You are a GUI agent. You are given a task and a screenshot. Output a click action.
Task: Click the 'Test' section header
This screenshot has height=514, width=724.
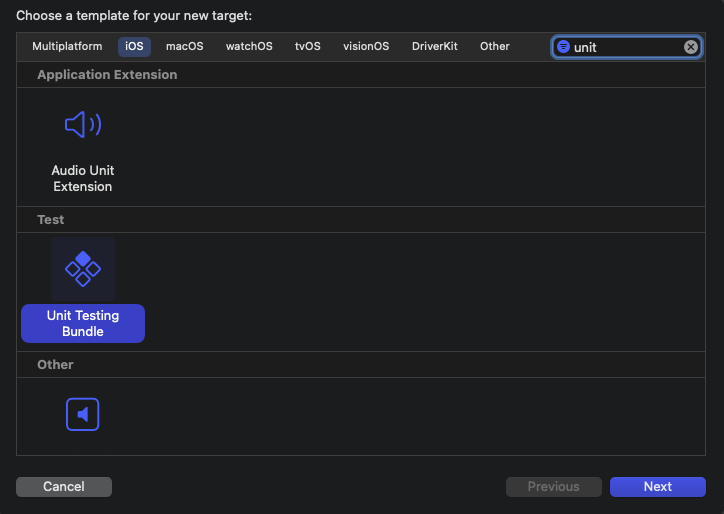(51, 220)
